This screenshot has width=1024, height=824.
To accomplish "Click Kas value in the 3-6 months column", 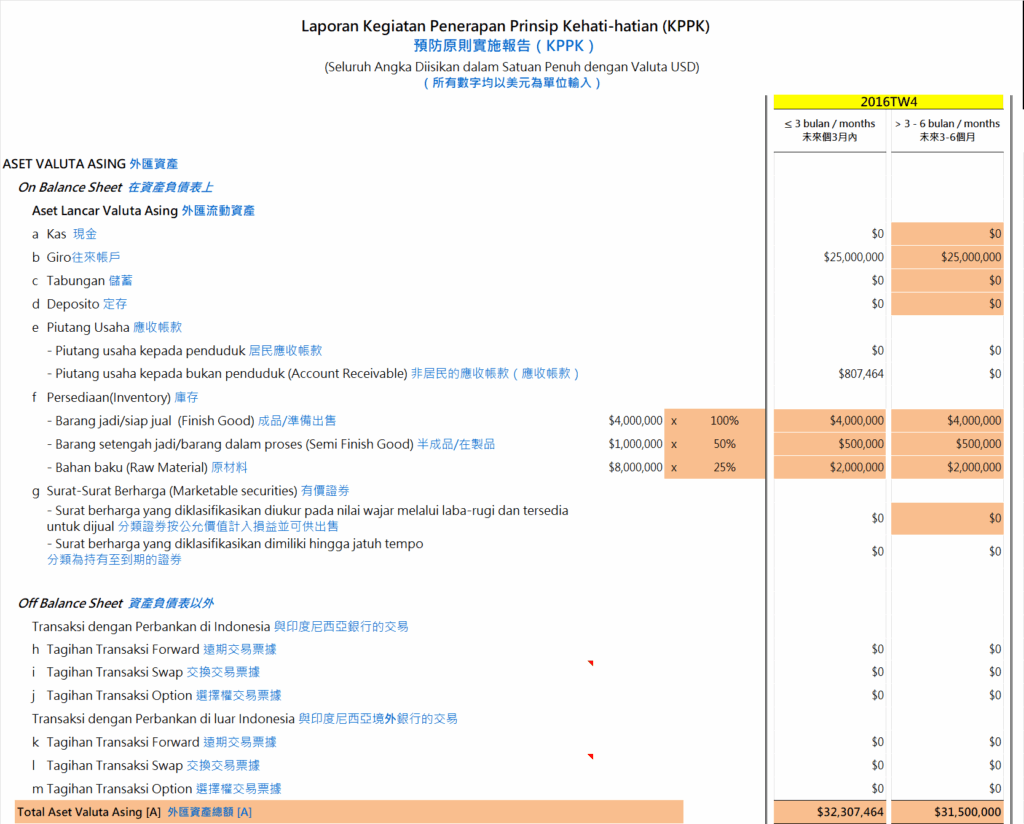I will (993, 234).
